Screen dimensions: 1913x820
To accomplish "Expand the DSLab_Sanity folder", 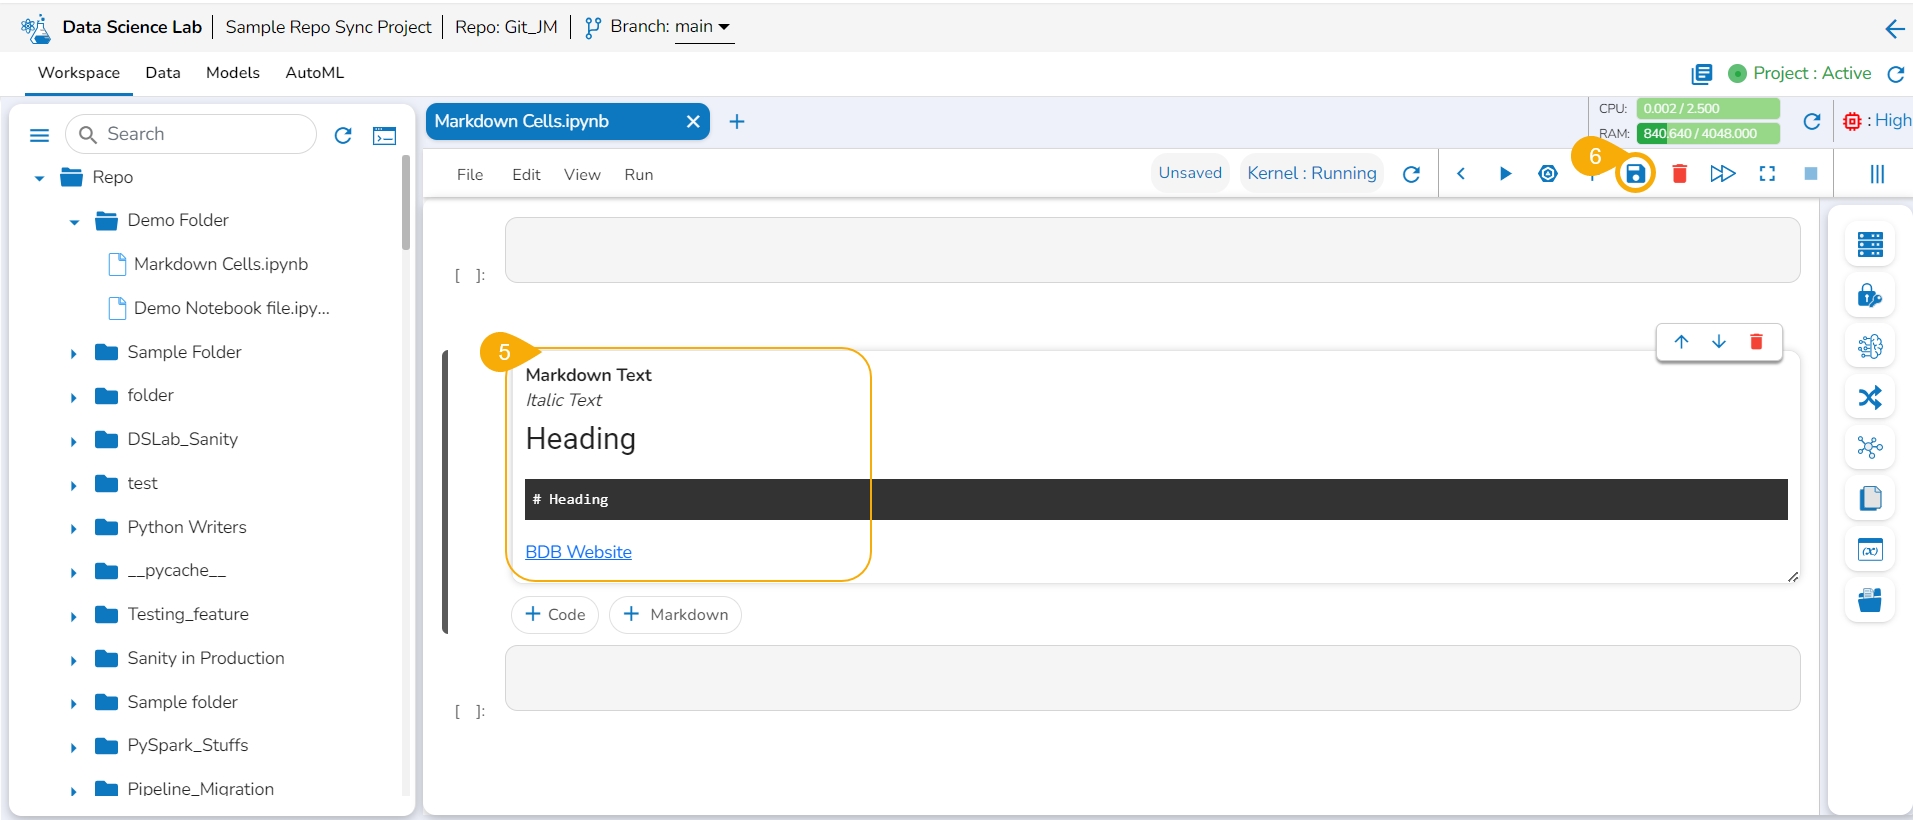I will [74, 441].
